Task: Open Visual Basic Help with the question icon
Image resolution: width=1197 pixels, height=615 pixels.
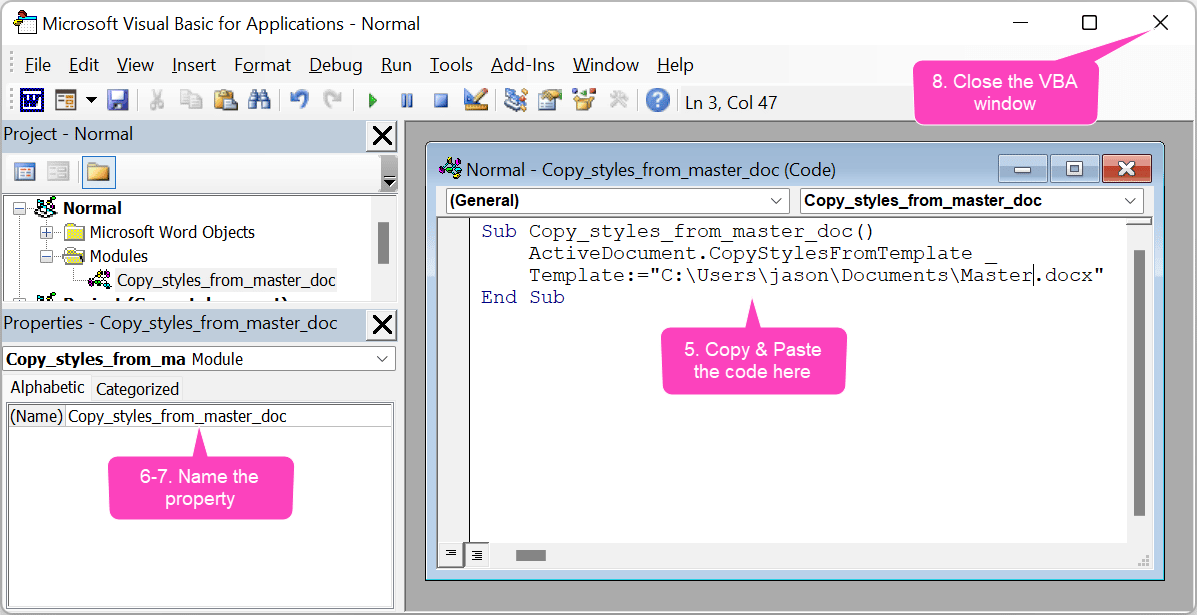Action: (657, 100)
